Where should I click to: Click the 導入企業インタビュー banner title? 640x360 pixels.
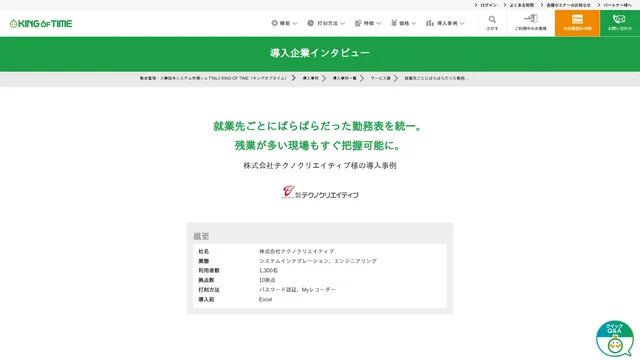[x=320, y=53]
